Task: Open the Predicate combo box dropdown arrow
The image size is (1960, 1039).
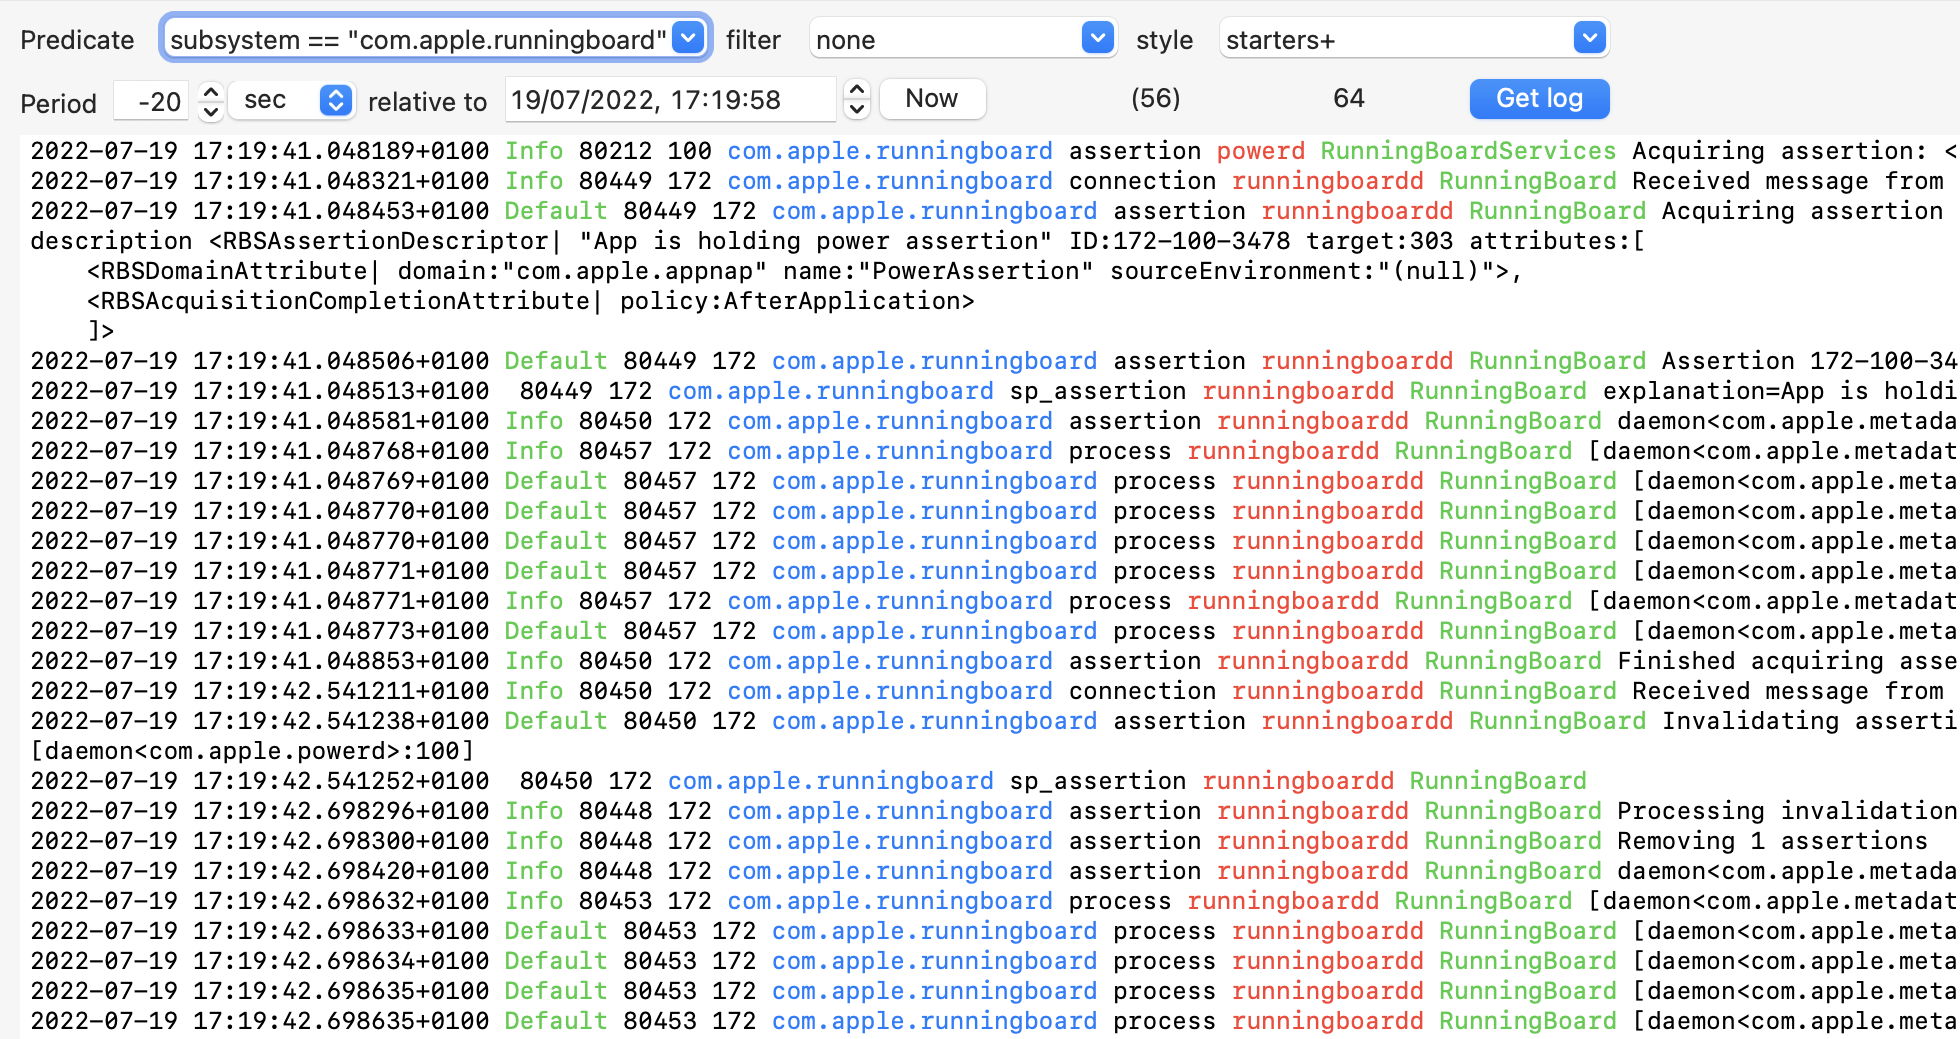Action: point(688,39)
